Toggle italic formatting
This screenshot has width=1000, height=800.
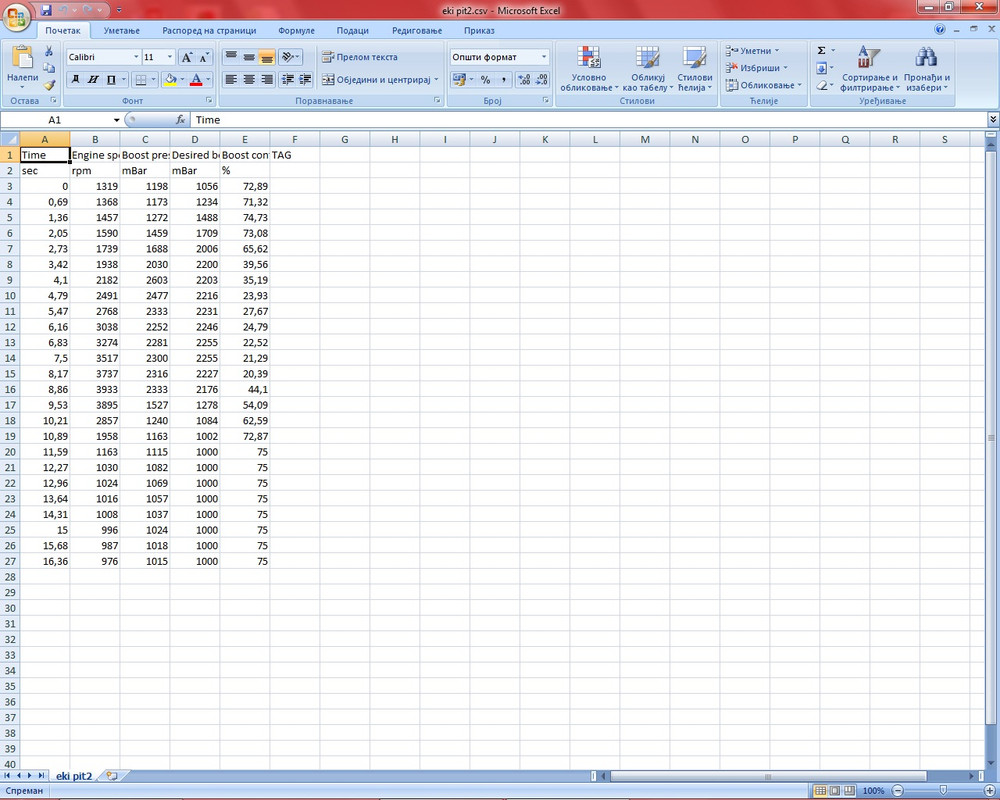(93, 80)
